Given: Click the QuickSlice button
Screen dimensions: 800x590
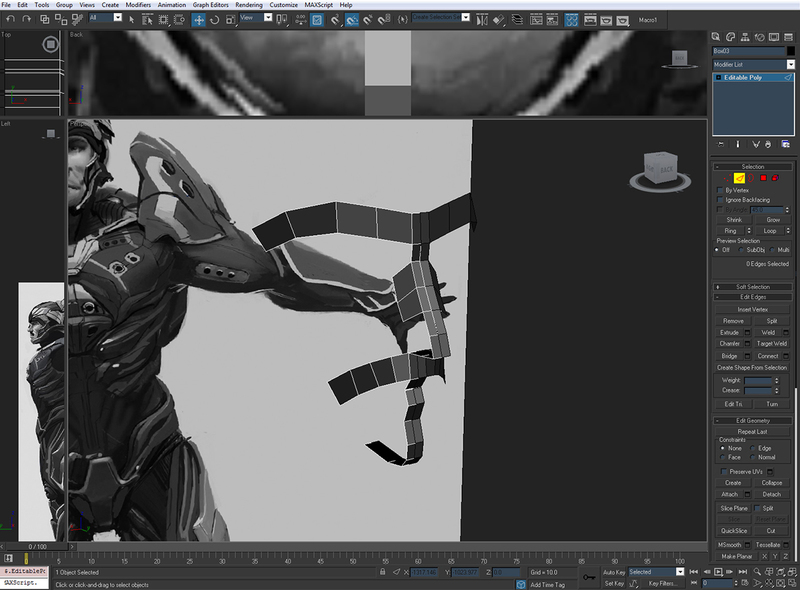Looking at the screenshot, I should (734, 531).
